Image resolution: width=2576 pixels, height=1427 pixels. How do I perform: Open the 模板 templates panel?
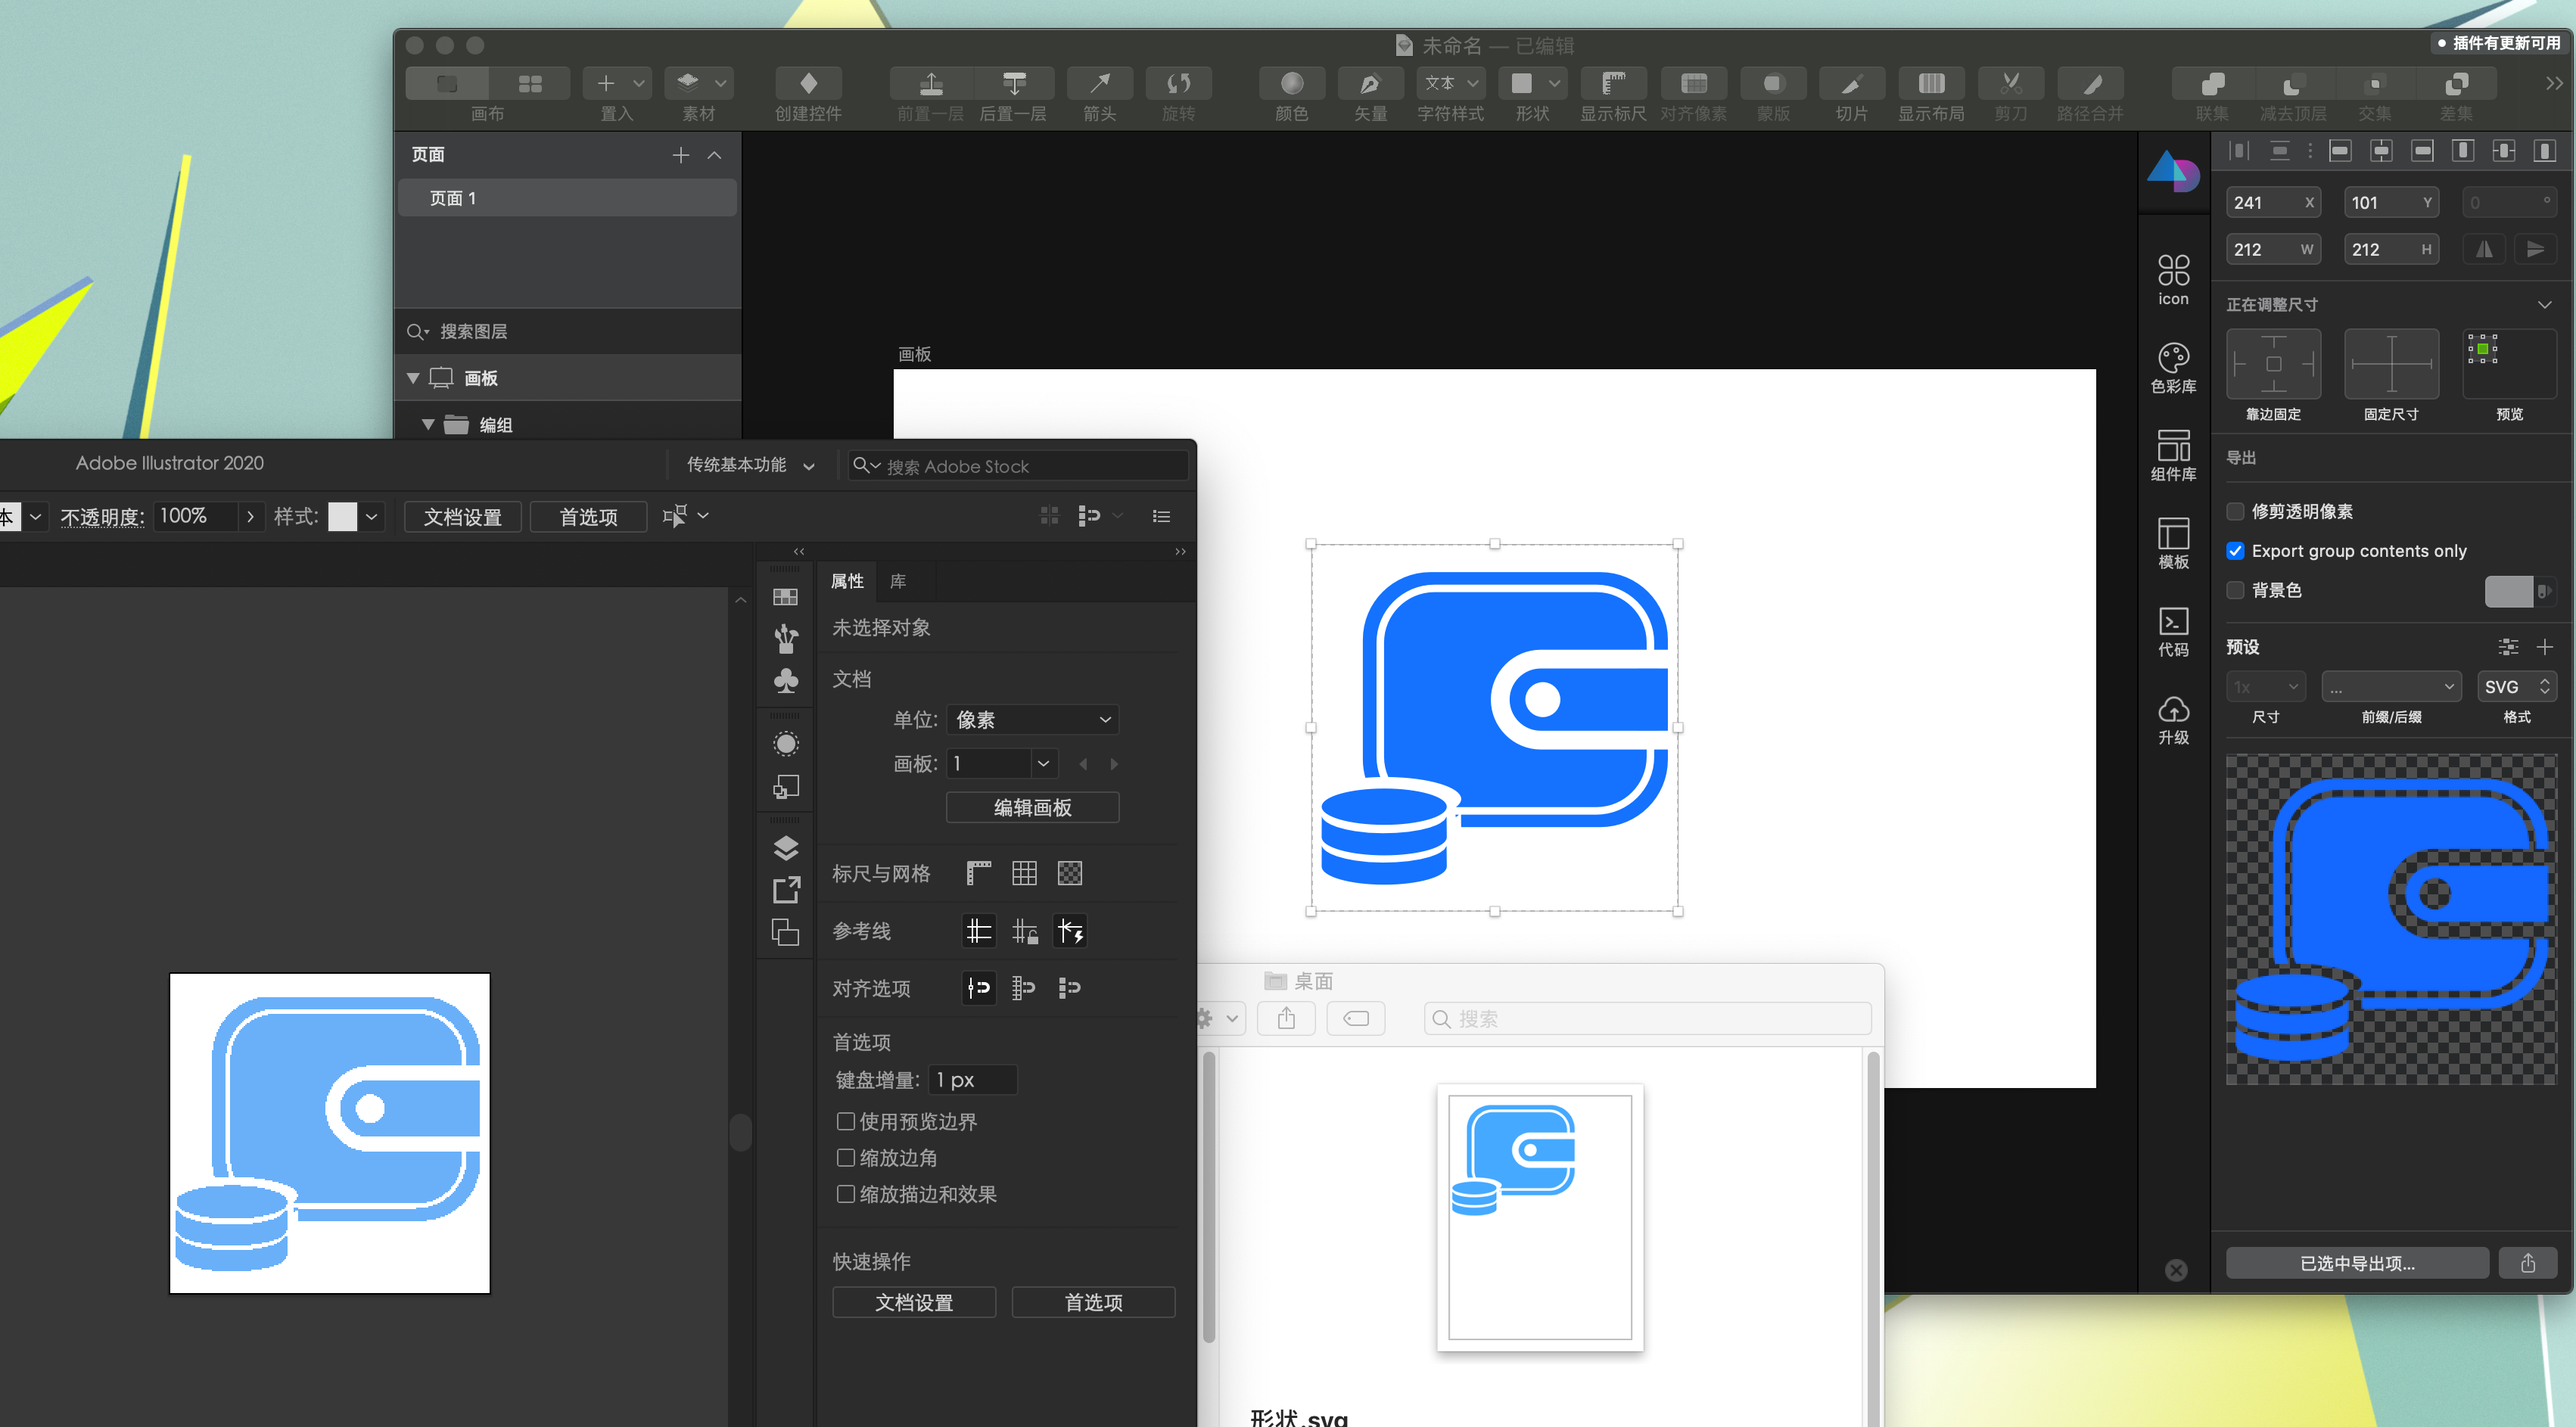(x=2173, y=544)
